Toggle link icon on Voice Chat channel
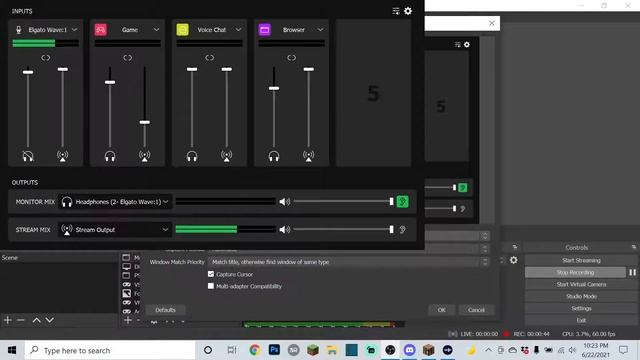Image resolution: width=640 pixels, height=360 pixels. [x=210, y=58]
